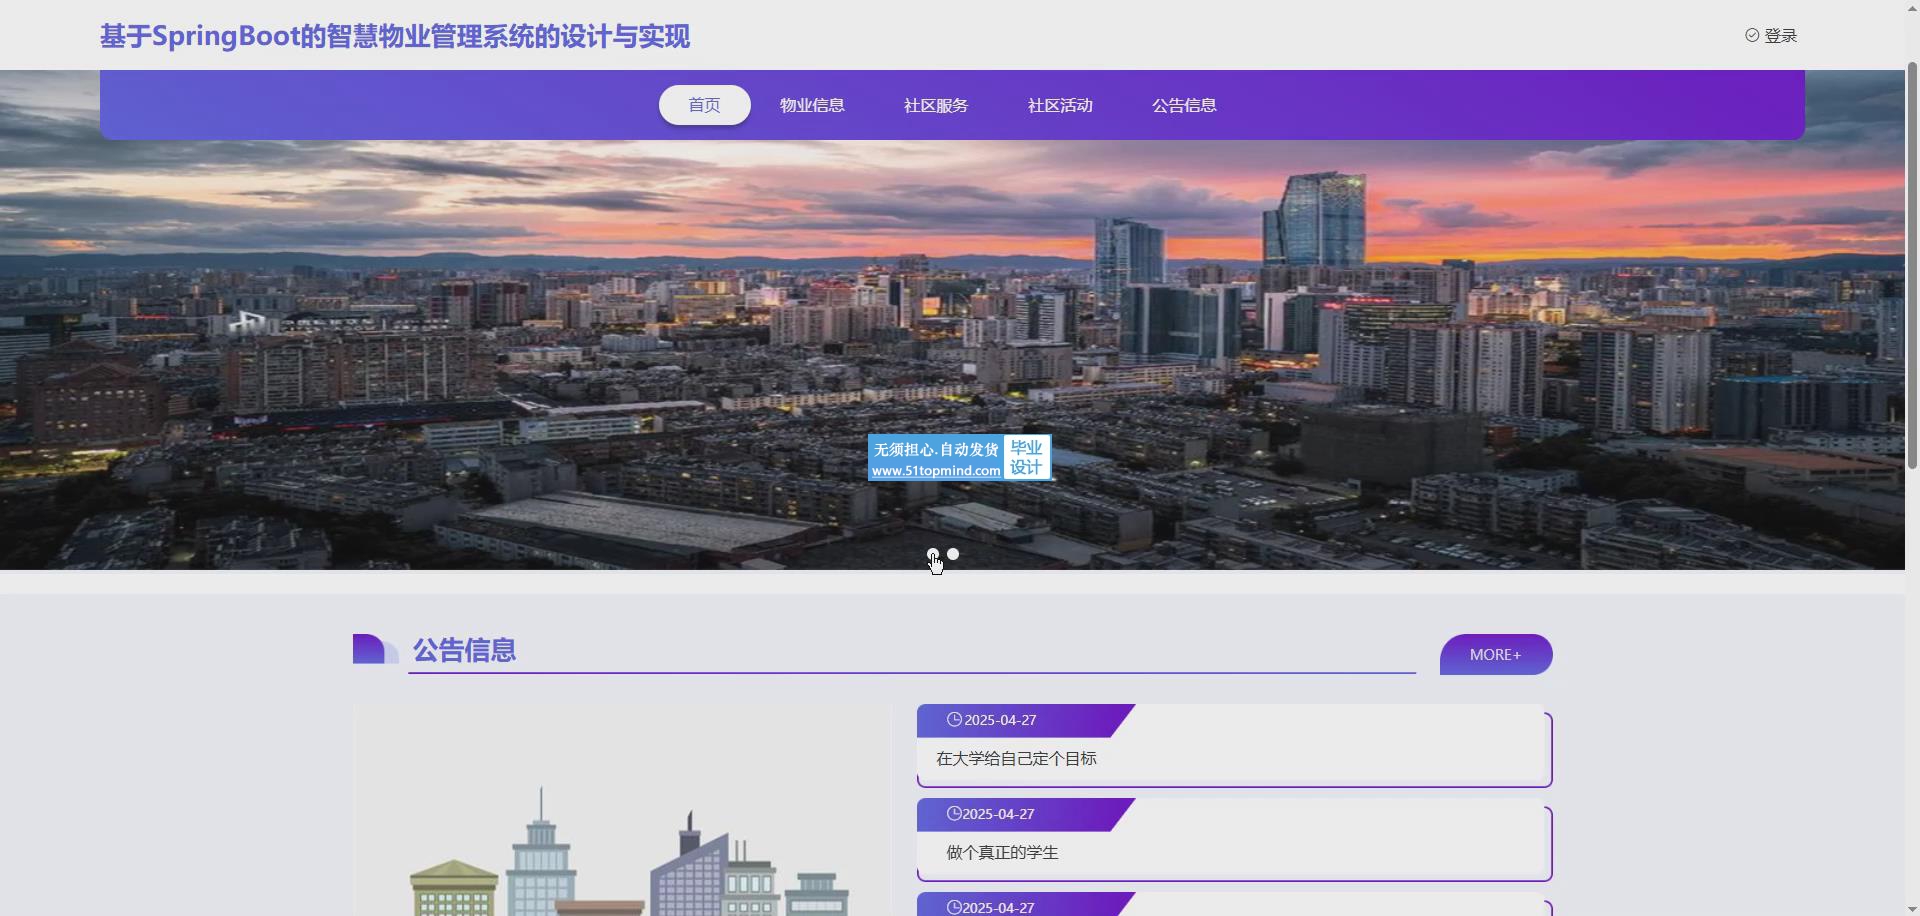Open the 社区服务 menu item

point(936,105)
